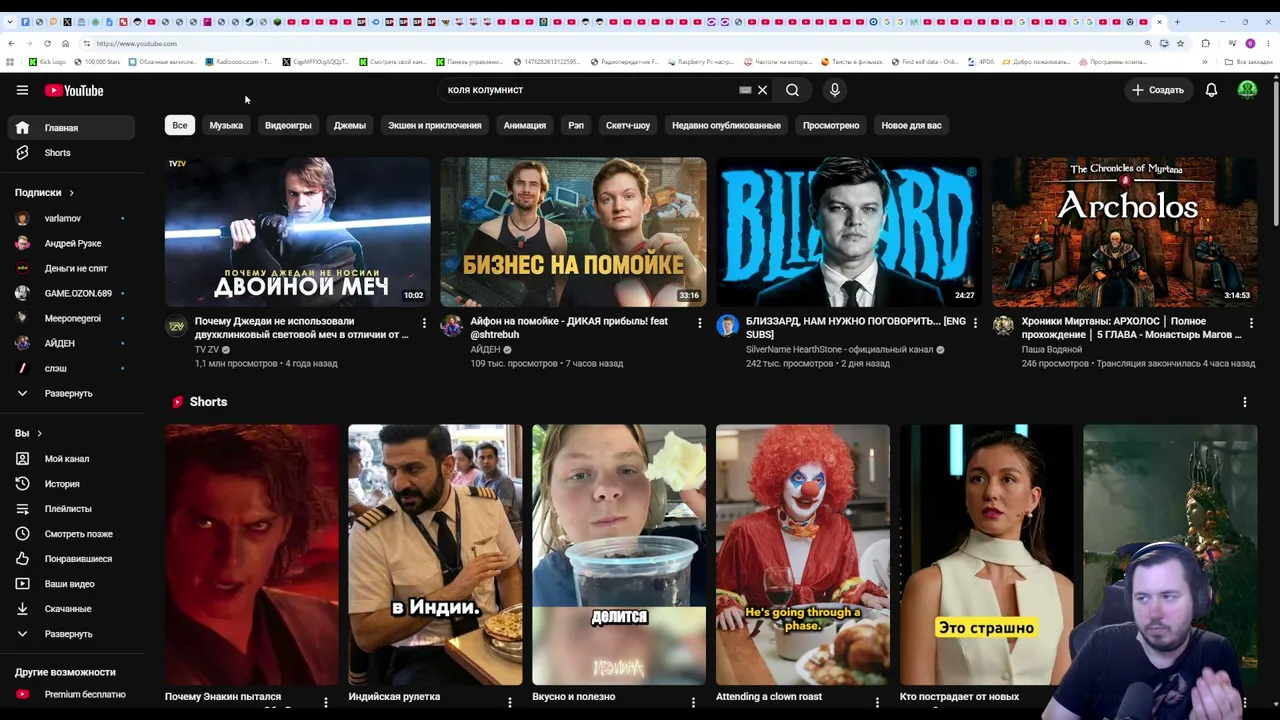Expand the Вы section header

(29, 433)
